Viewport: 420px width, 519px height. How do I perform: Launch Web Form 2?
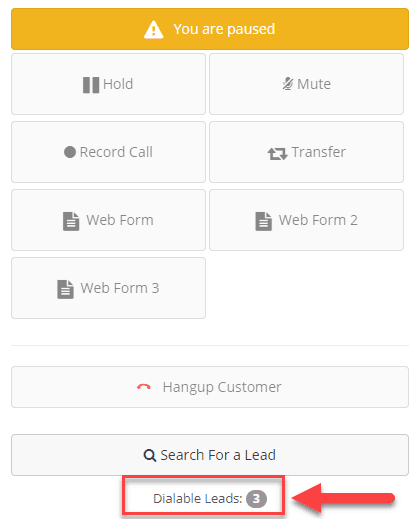point(306,220)
